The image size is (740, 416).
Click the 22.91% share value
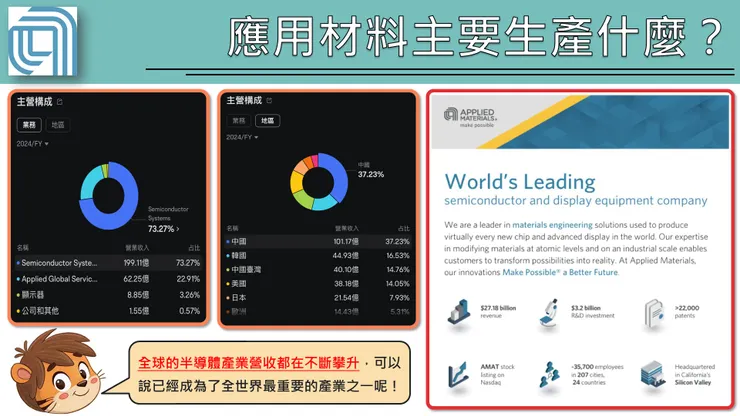point(188,279)
